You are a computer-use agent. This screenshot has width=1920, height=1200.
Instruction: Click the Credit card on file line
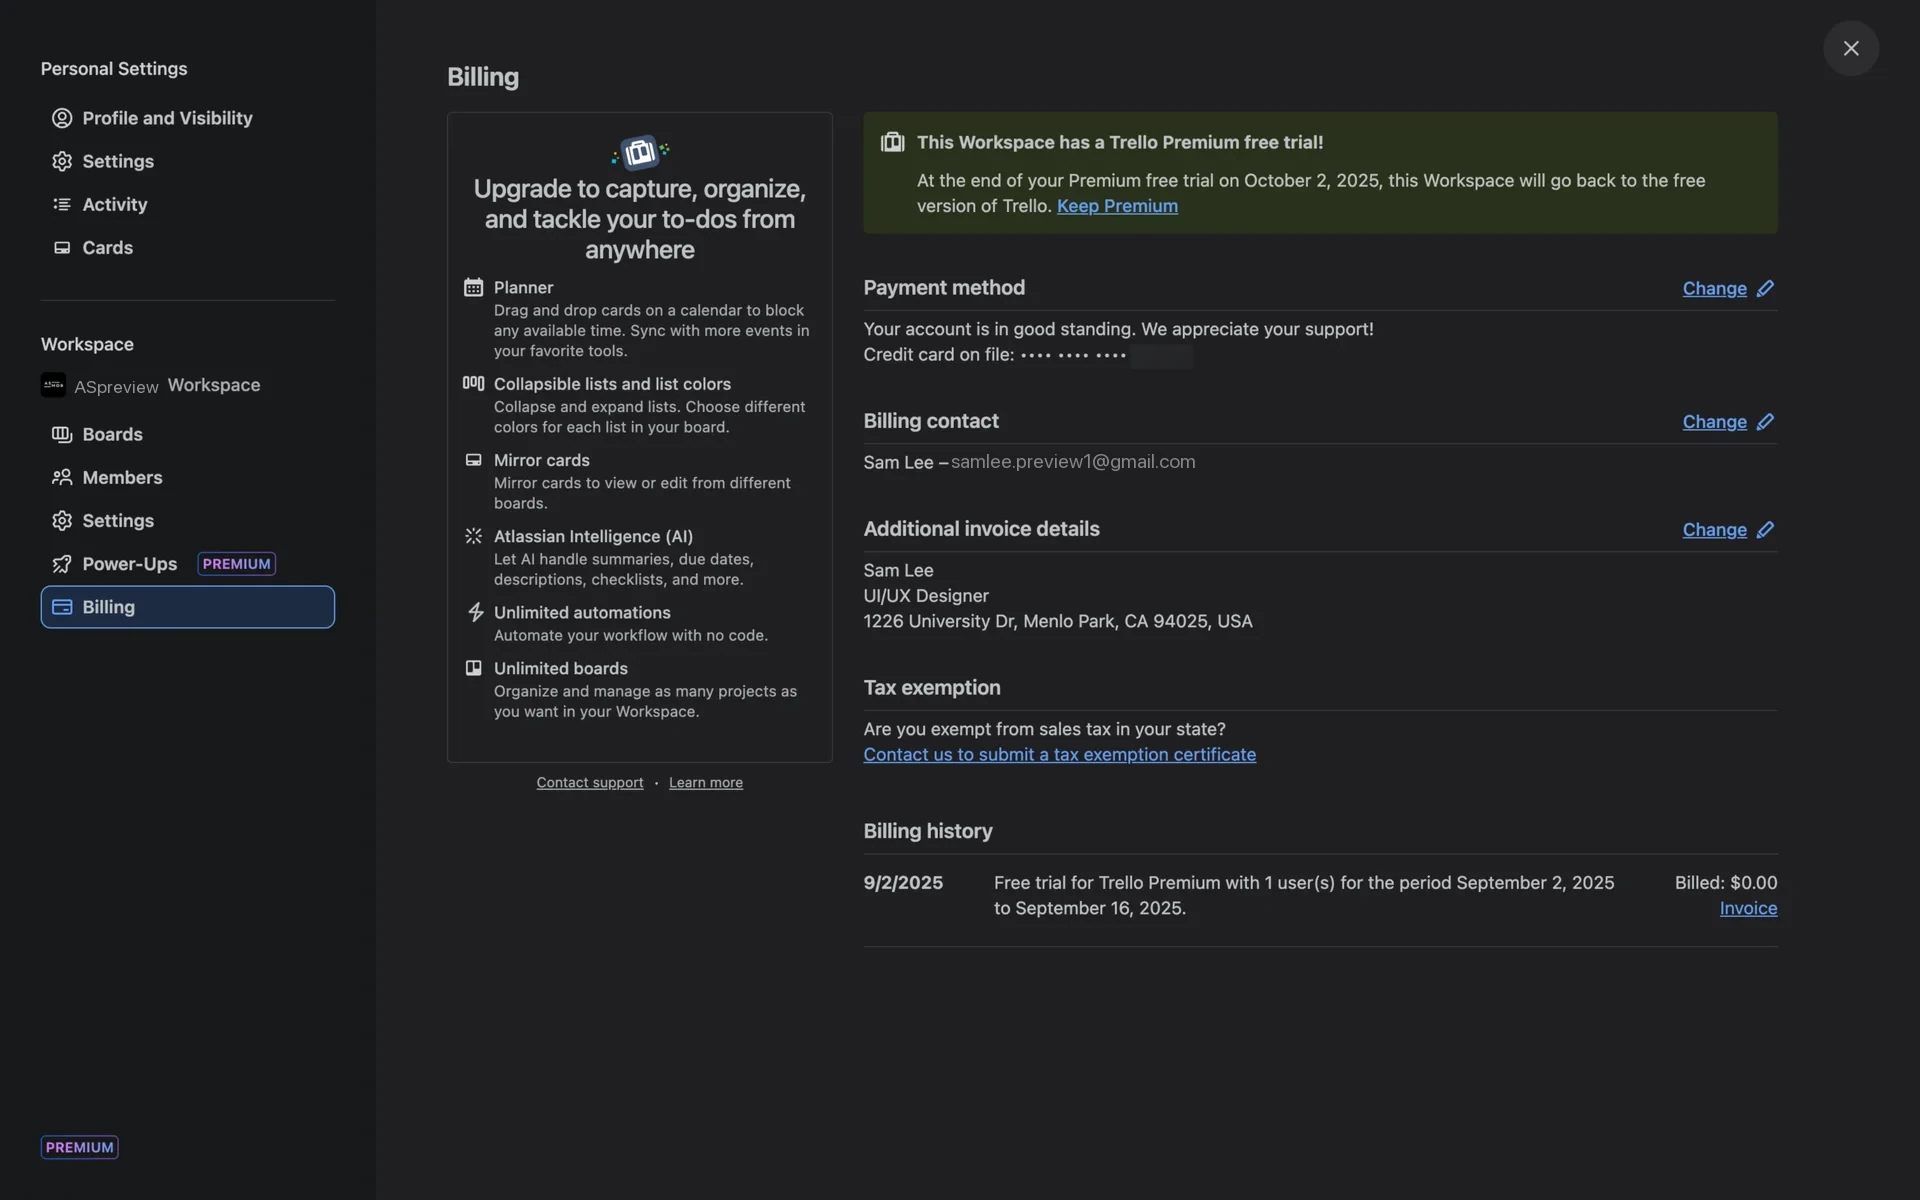[1028, 355]
